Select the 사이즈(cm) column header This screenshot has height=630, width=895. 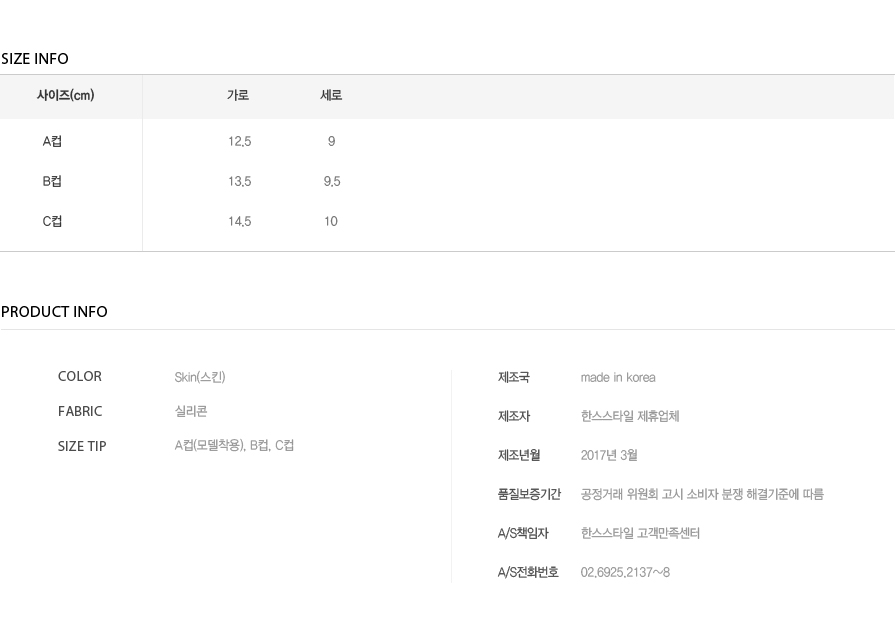[66, 95]
